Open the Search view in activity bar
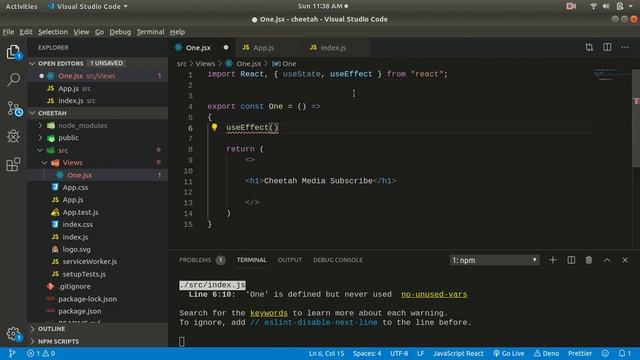This screenshot has height=360, width=640. pos(13,80)
